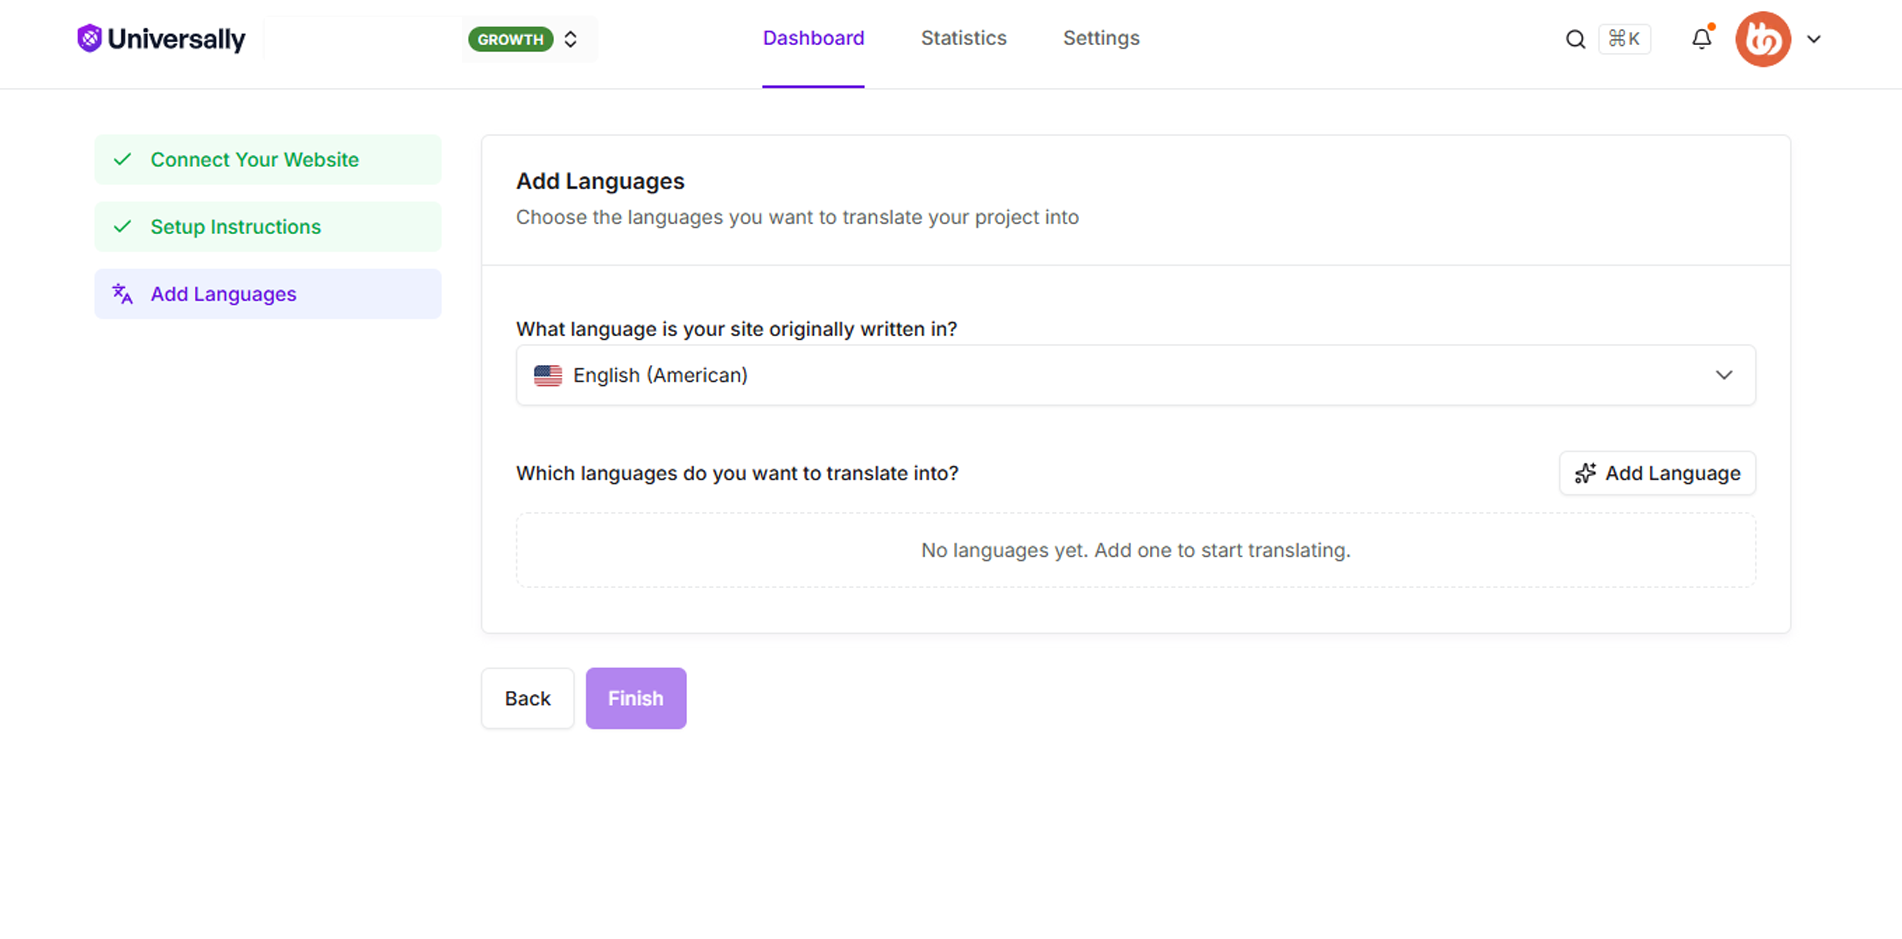Open the Setup Instructions step
Viewport: 1902px width, 939px height.
[x=268, y=227]
